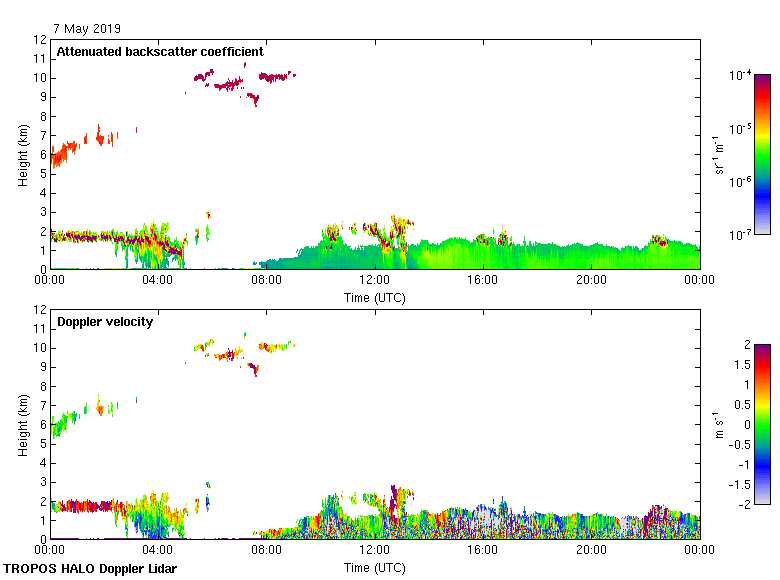This screenshot has width=780, height=580.
Task: Click the Doppler velocity color bar
Action: pos(762,424)
